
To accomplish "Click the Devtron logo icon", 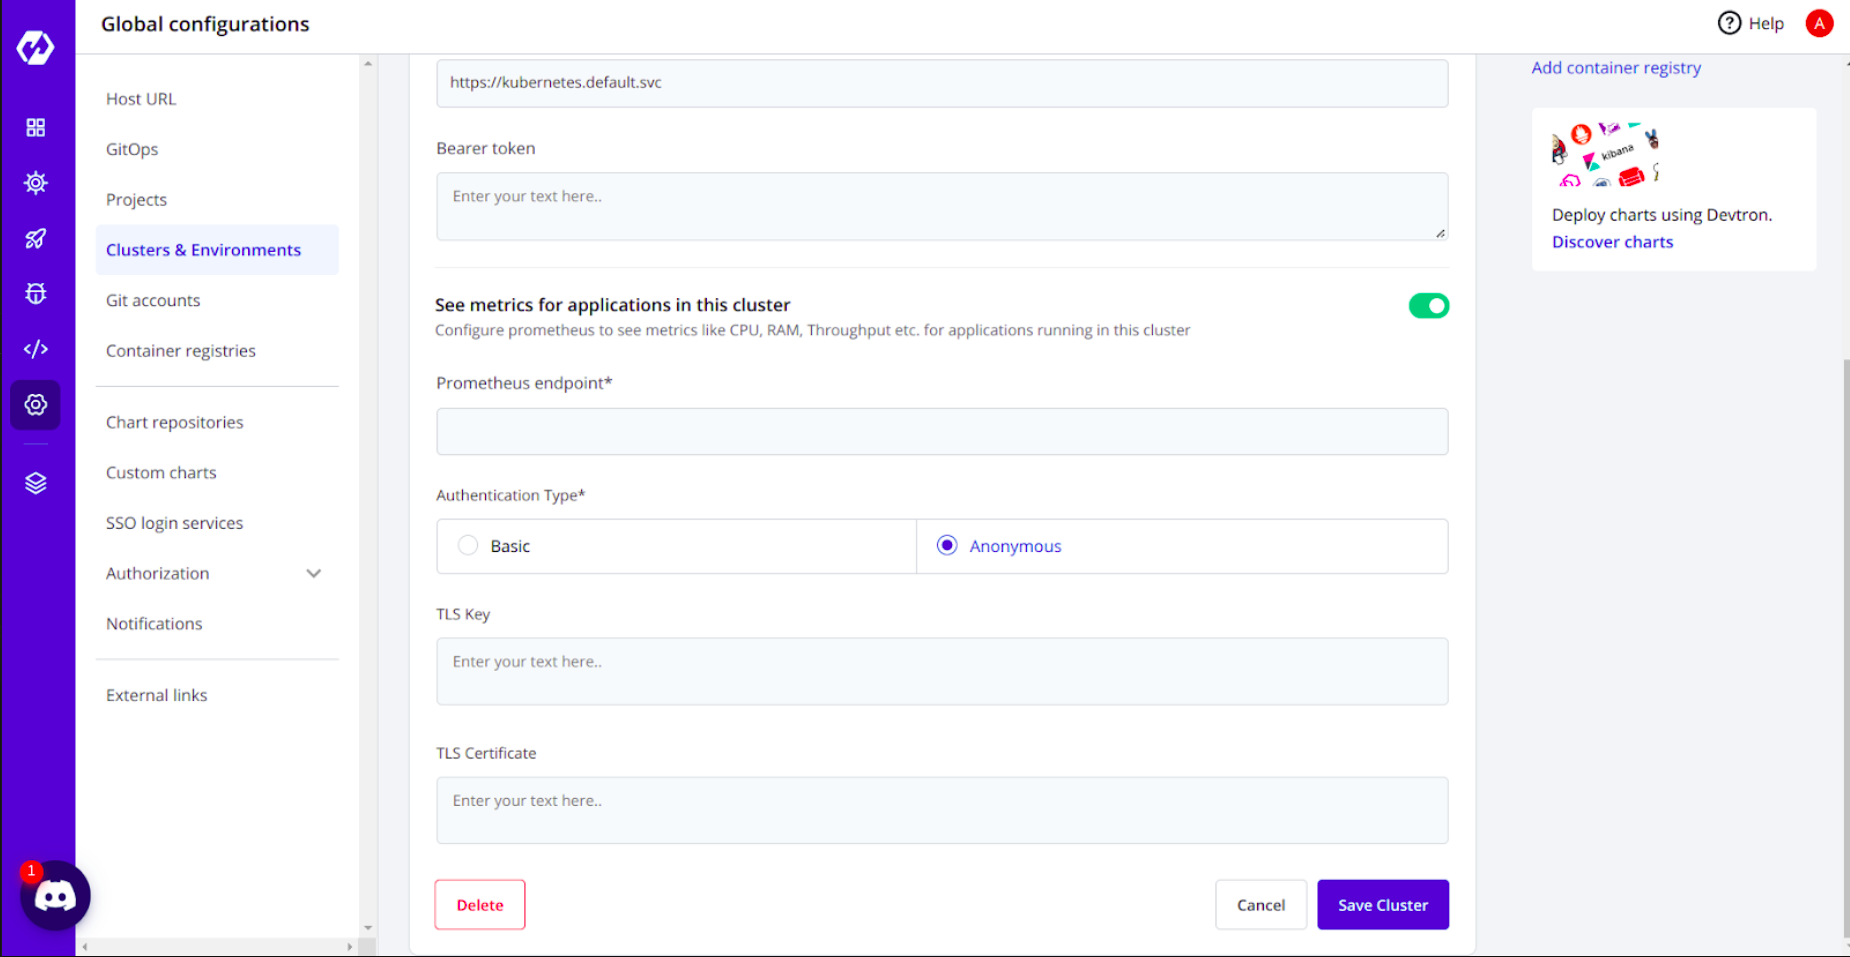I will point(36,46).
